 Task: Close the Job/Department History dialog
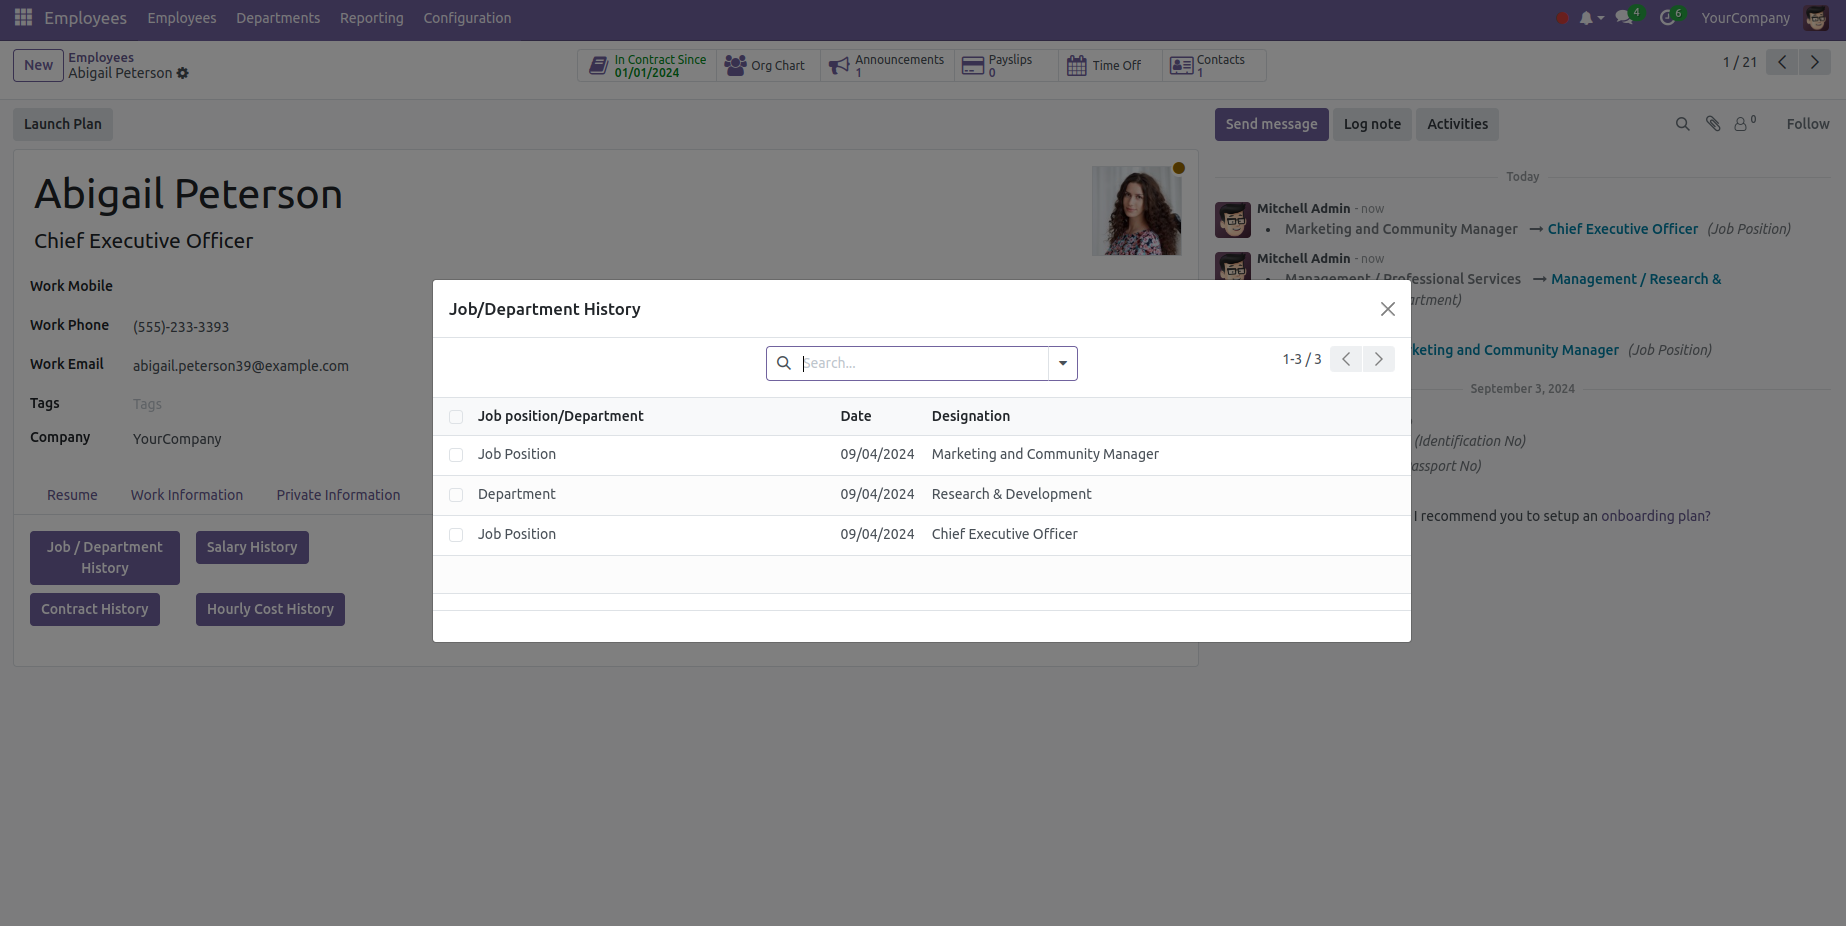coord(1387,309)
